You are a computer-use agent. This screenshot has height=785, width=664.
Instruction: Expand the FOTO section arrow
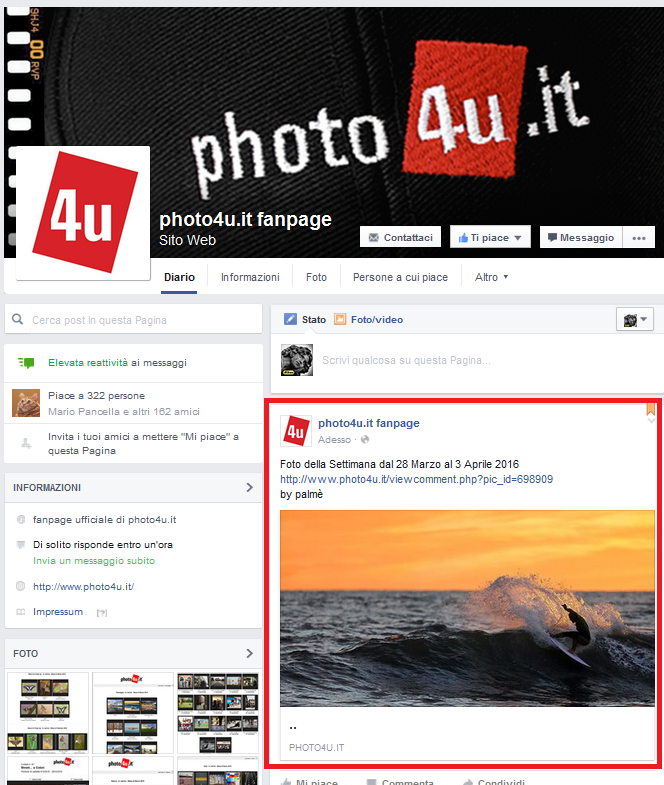(x=249, y=654)
